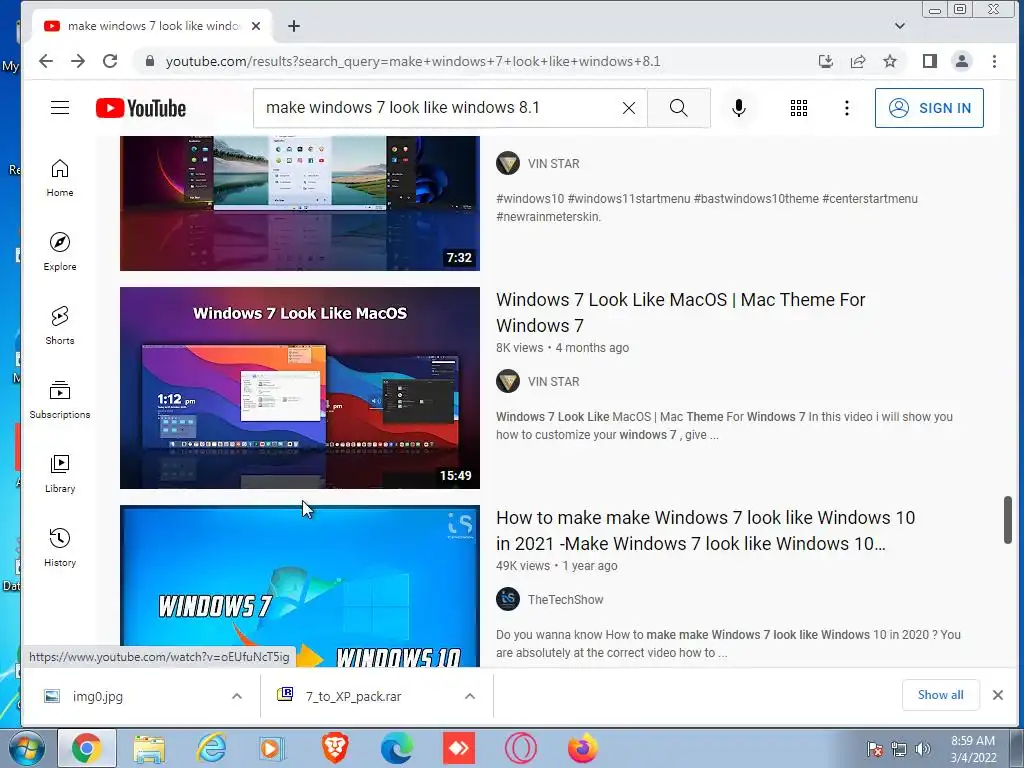The image size is (1024, 768).
Task: Open the Chrome side panel icon
Action: [930, 61]
